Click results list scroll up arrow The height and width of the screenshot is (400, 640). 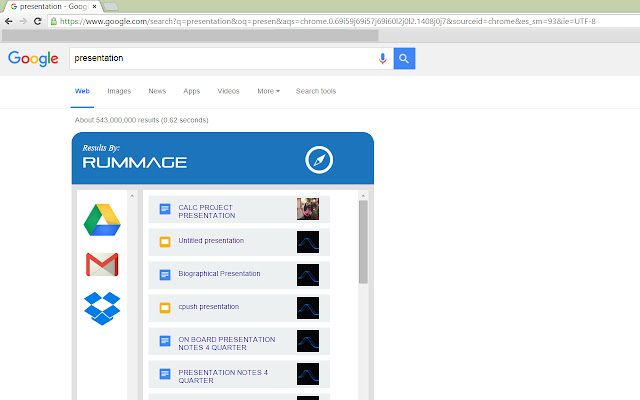pyautogui.click(x=363, y=196)
